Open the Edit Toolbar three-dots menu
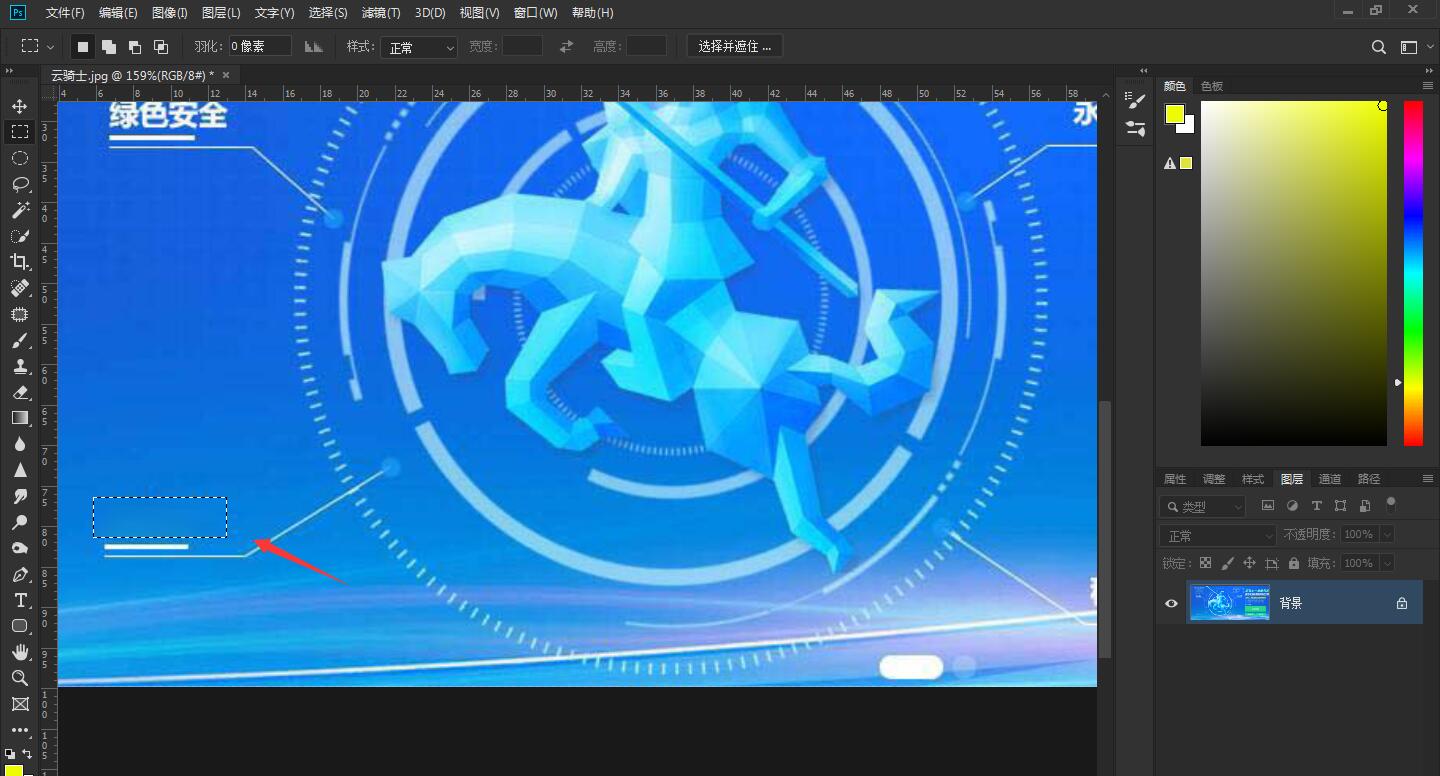 20,731
